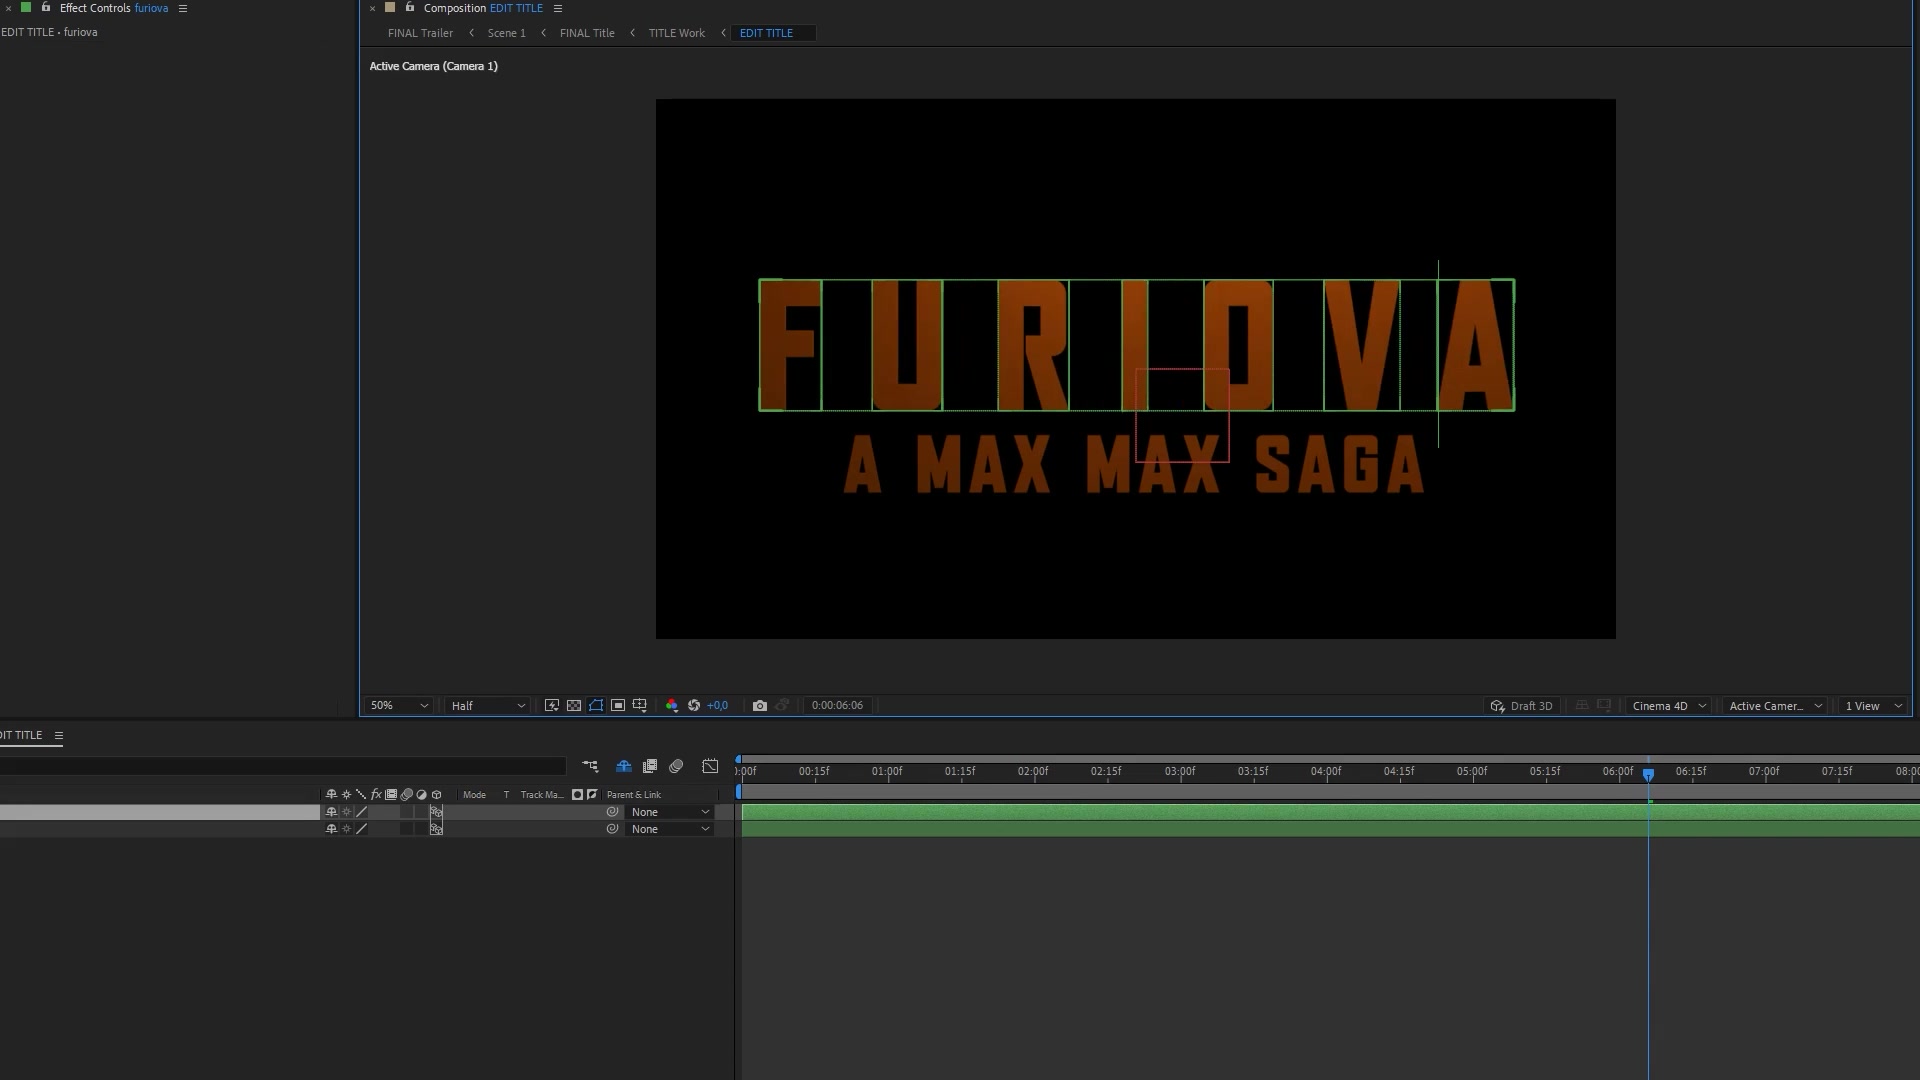Screen dimensions: 1920x1080
Task: Navigate to Scene 1 composition breadcrumb
Action: (x=506, y=33)
